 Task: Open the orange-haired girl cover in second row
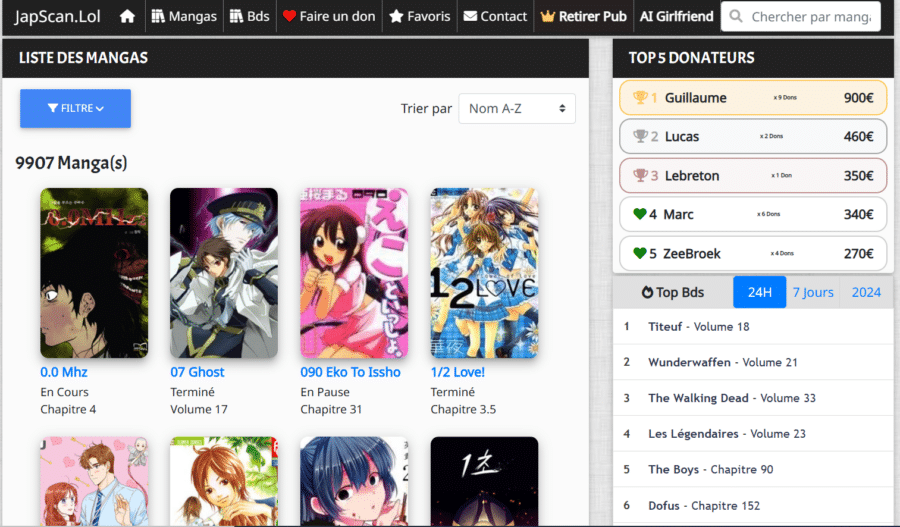click(224, 481)
